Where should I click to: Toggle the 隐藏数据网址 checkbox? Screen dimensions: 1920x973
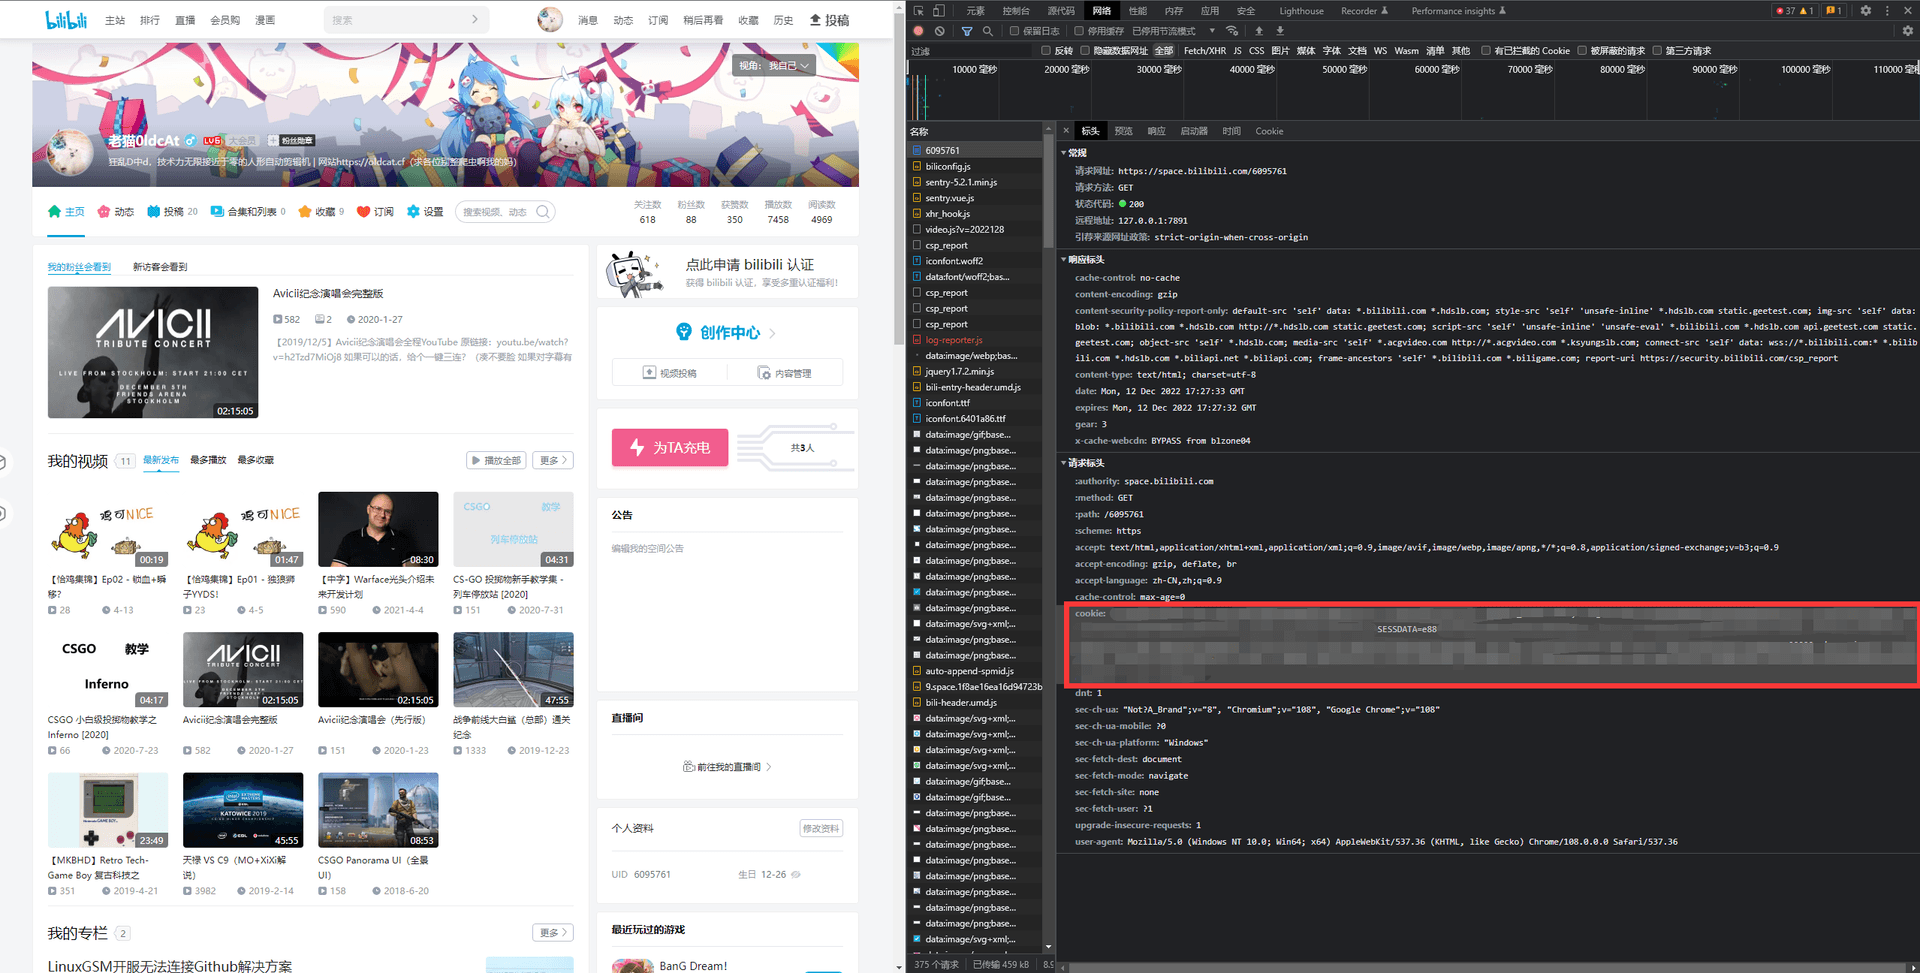tap(1085, 51)
